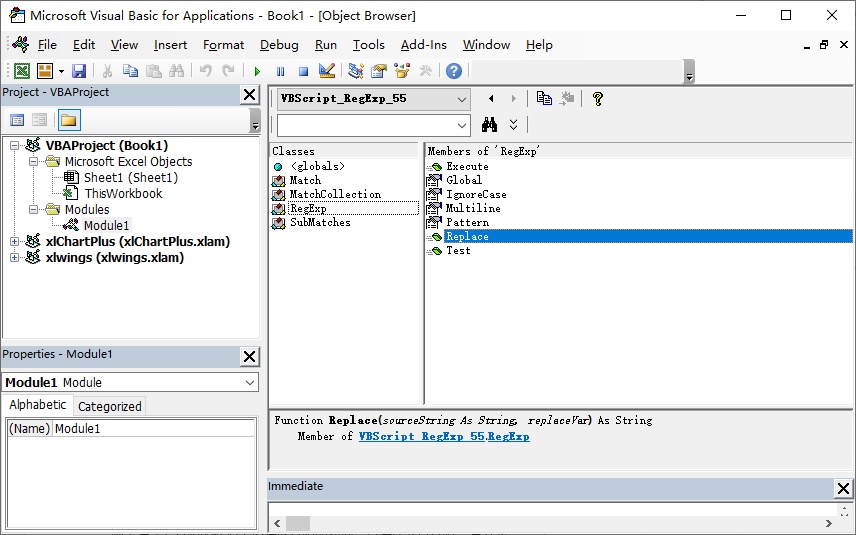
Task: Close the Properties - Module1 panel
Action: [x=249, y=356]
